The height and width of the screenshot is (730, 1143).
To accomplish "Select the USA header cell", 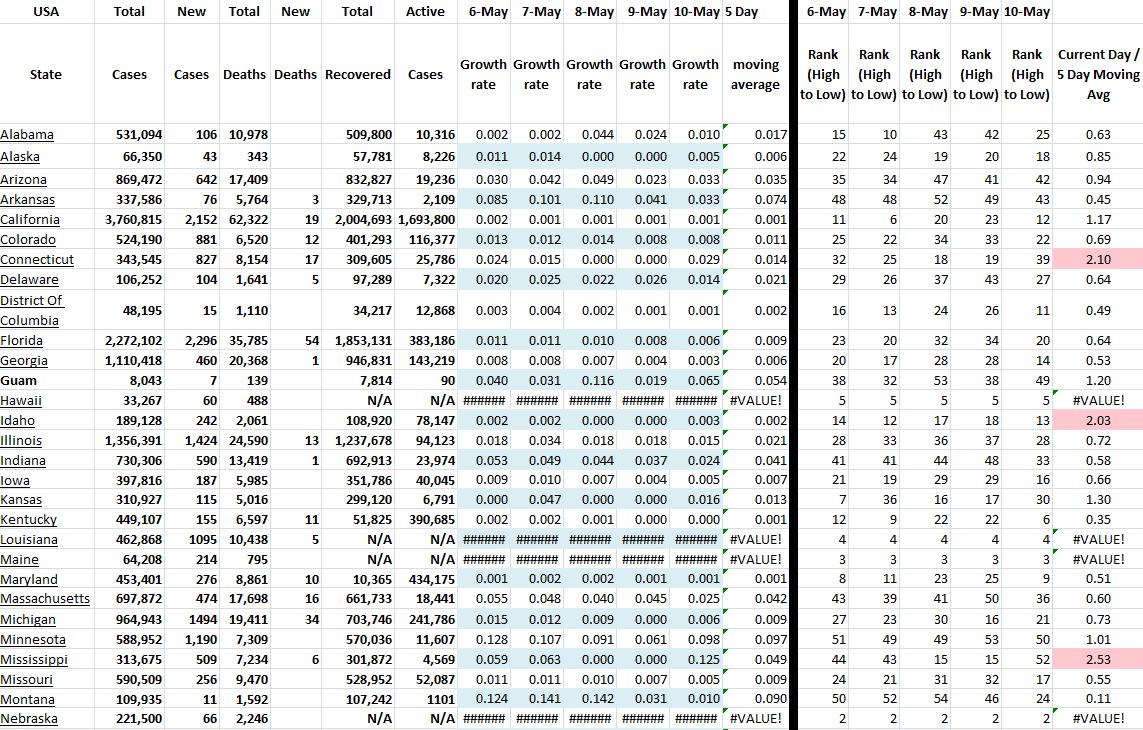I will pyautogui.click(x=46, y=12).
